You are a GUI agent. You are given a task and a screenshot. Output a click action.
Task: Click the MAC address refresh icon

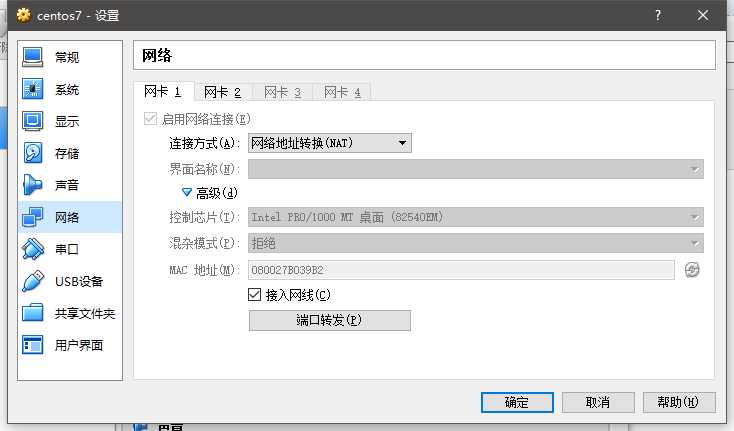[692, 270]
